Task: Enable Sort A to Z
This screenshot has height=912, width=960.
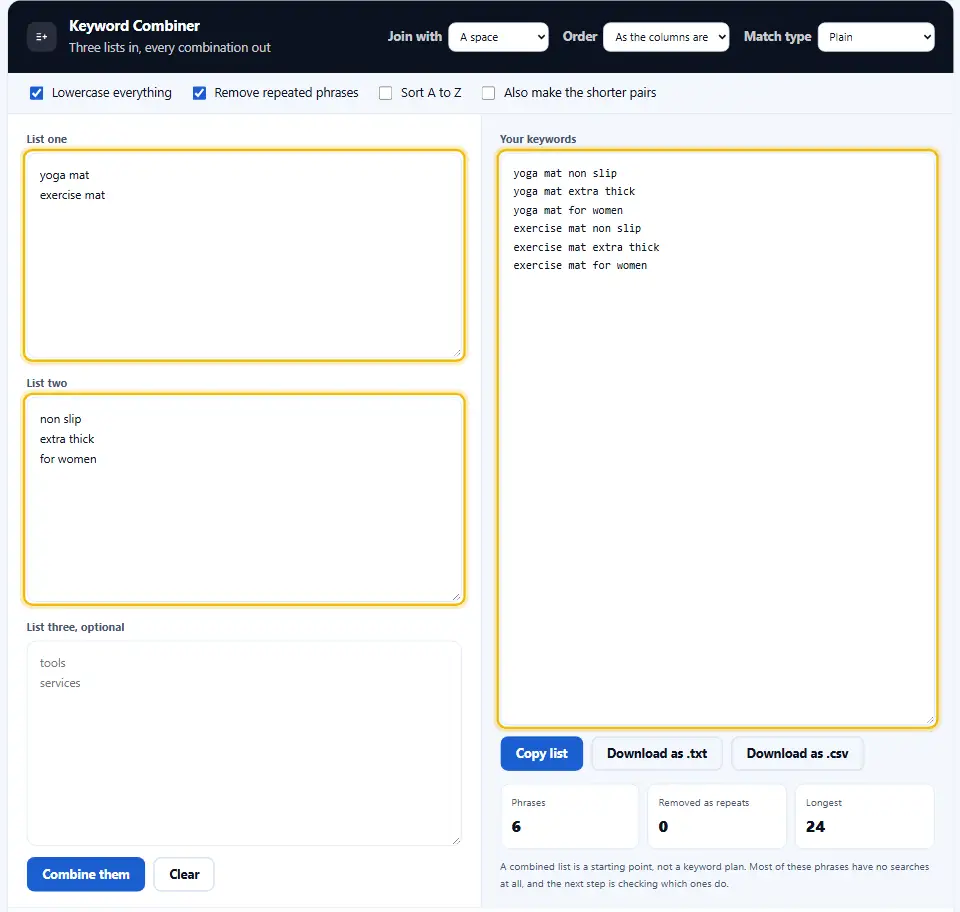Action: click(x=385, y=93)
